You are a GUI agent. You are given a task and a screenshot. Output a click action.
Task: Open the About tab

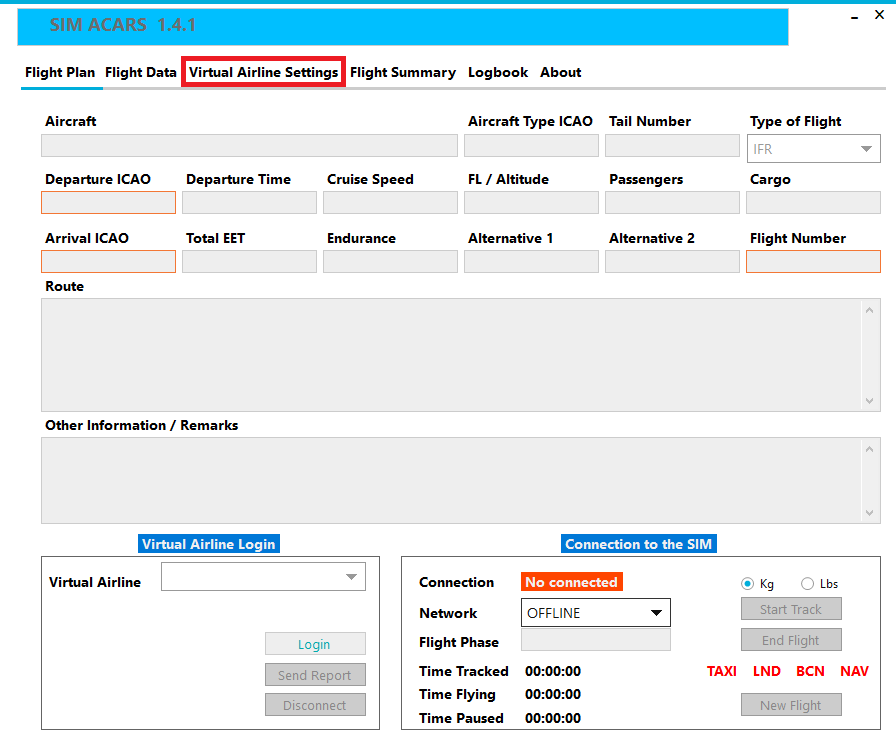[560, 73]
